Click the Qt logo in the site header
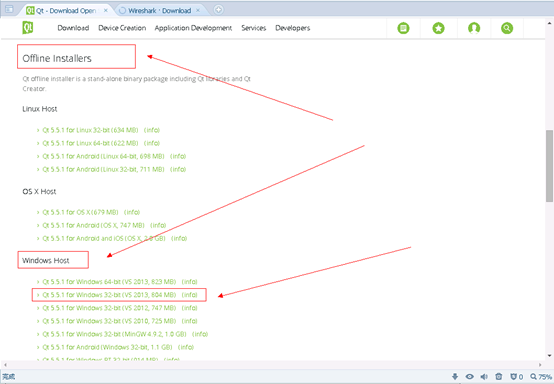 (x=28, y=28)
